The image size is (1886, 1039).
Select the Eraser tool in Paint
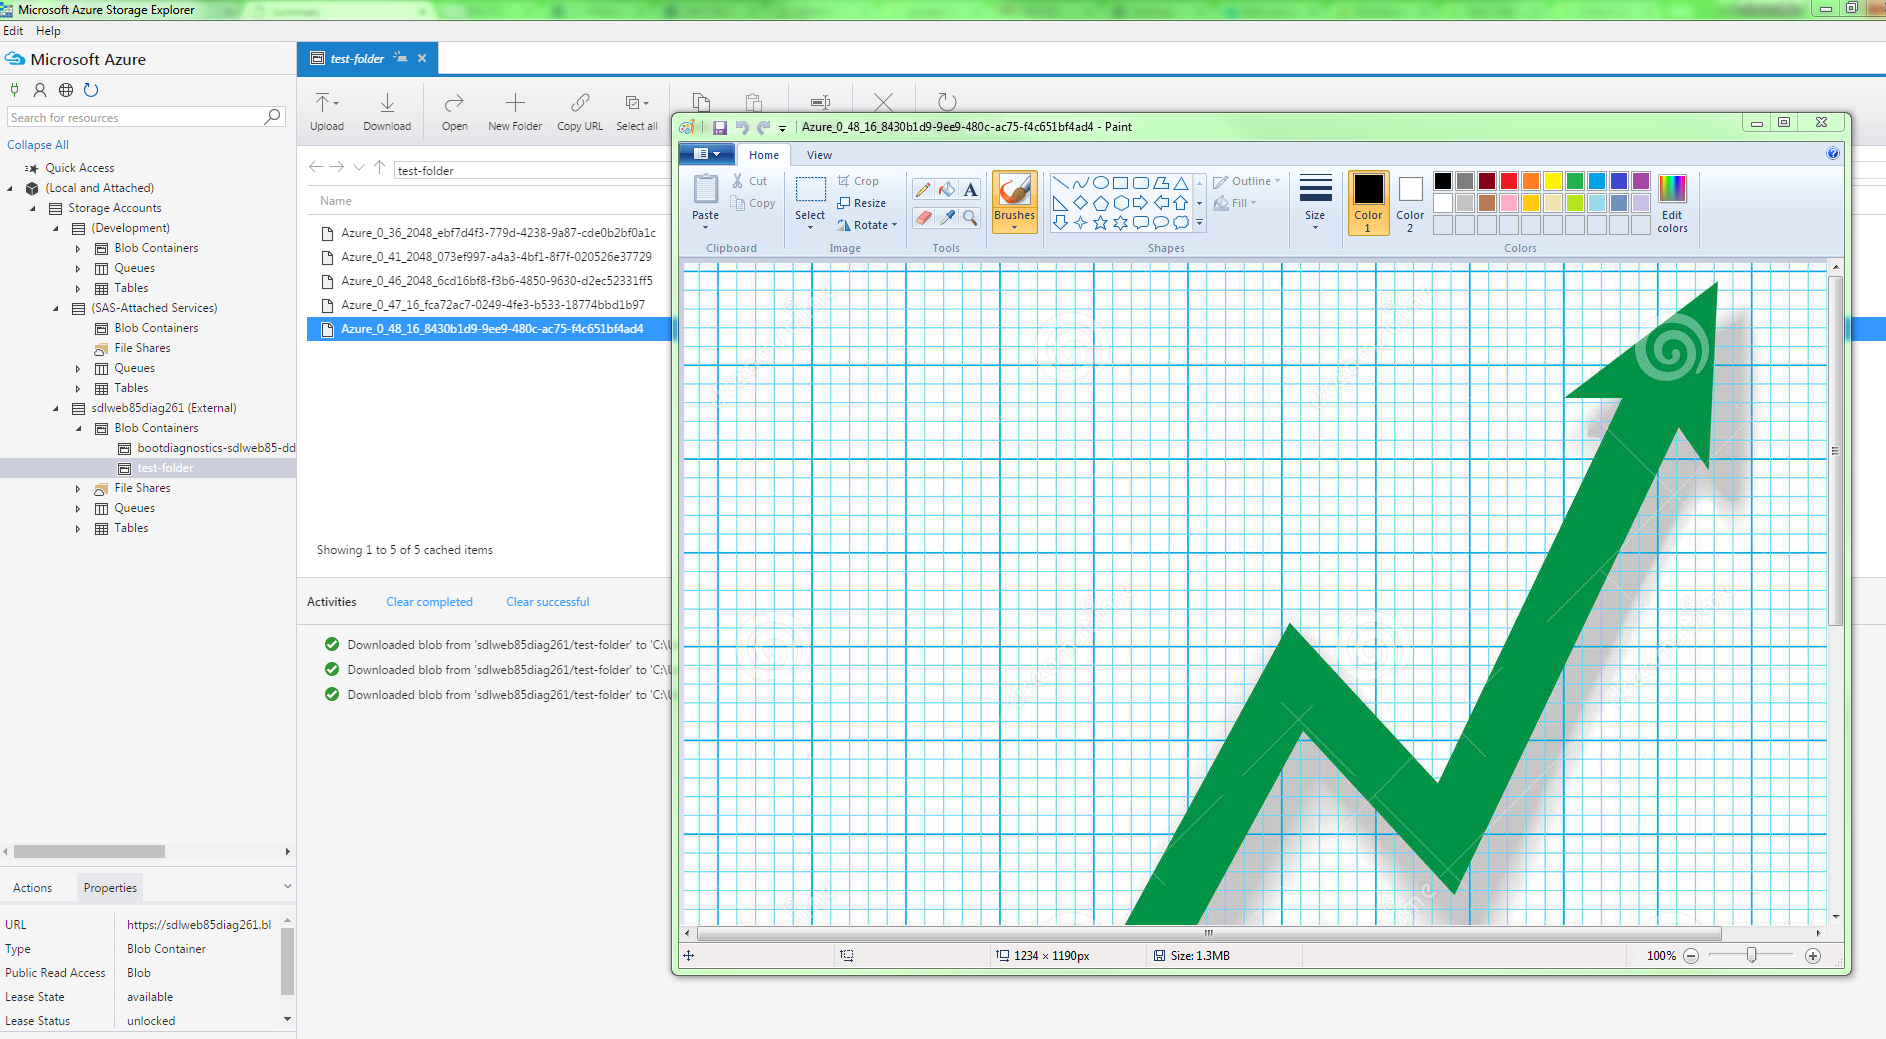point(923,217)
